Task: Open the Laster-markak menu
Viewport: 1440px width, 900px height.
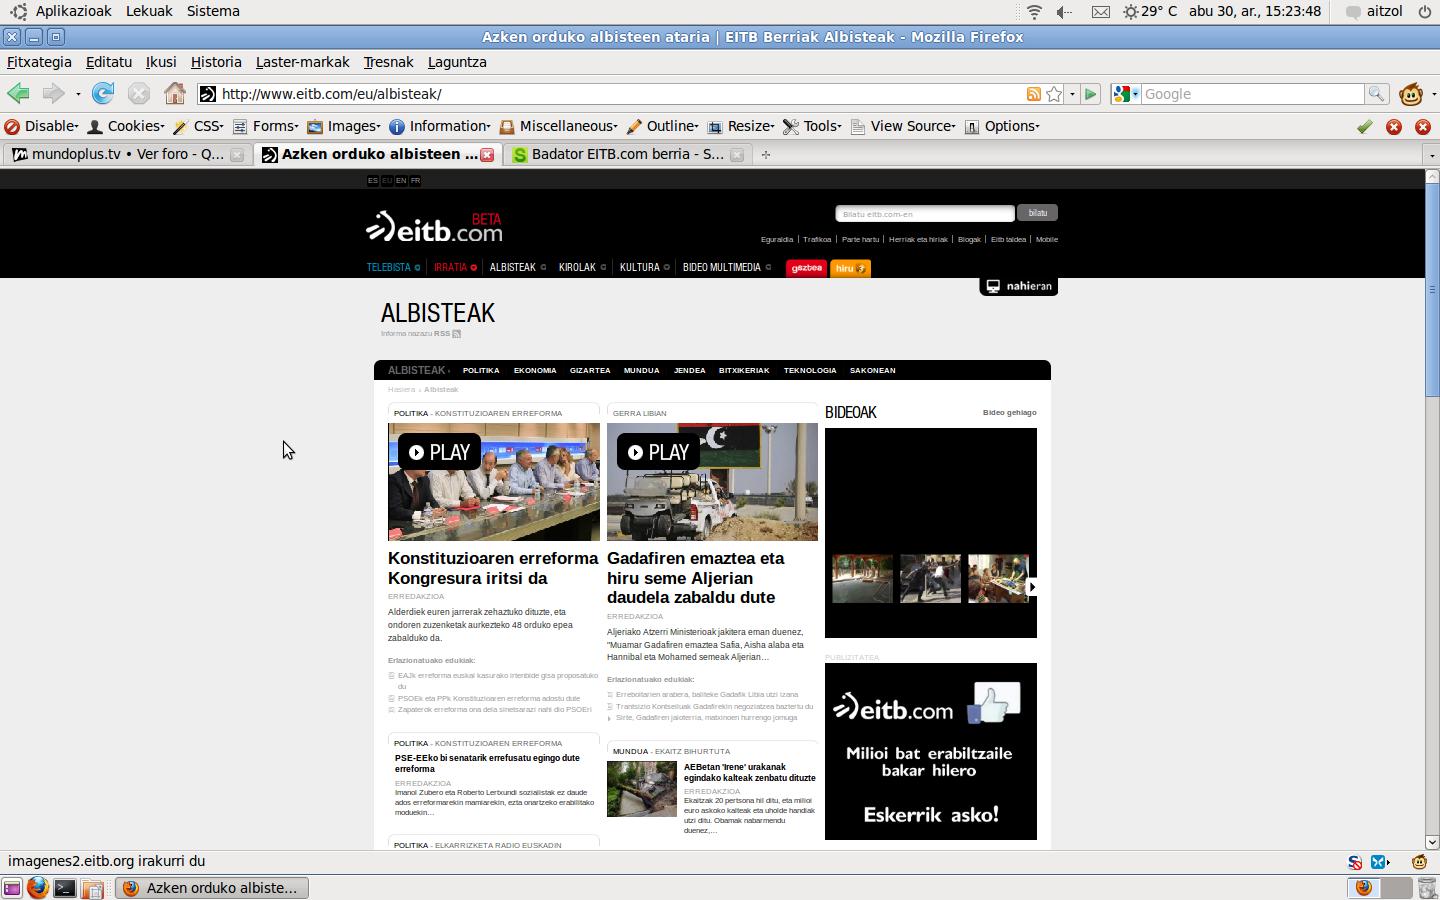Action: [x=302, y=62]
